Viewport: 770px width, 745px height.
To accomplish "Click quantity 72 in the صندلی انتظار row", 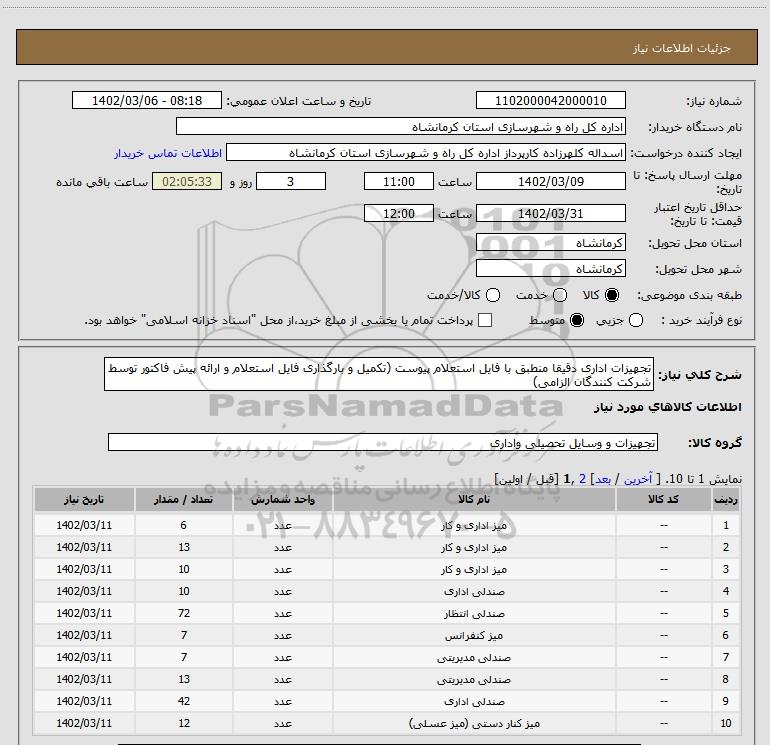I will coord(184,613).
